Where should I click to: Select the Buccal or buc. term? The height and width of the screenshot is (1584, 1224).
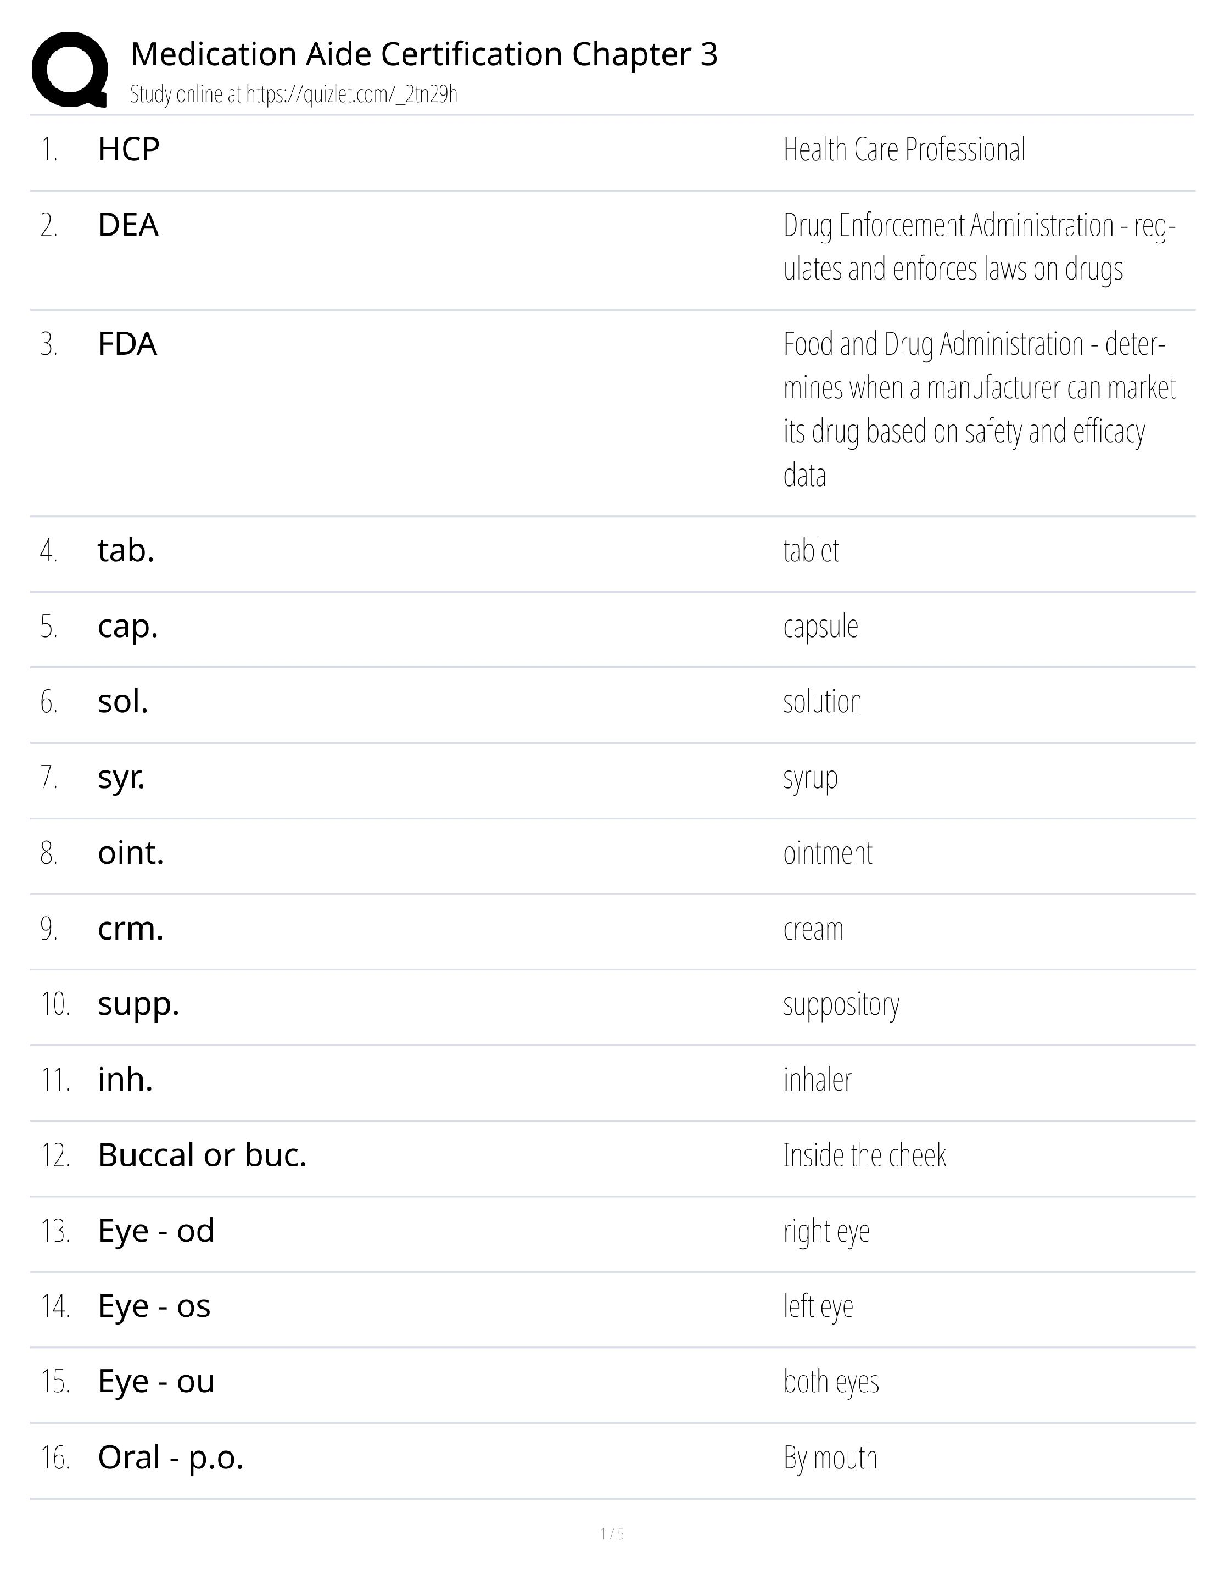click(202, 1155)
